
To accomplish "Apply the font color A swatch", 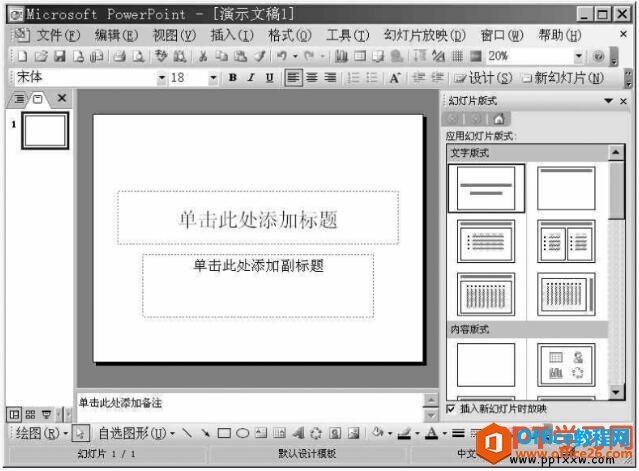I will [431, 433].
